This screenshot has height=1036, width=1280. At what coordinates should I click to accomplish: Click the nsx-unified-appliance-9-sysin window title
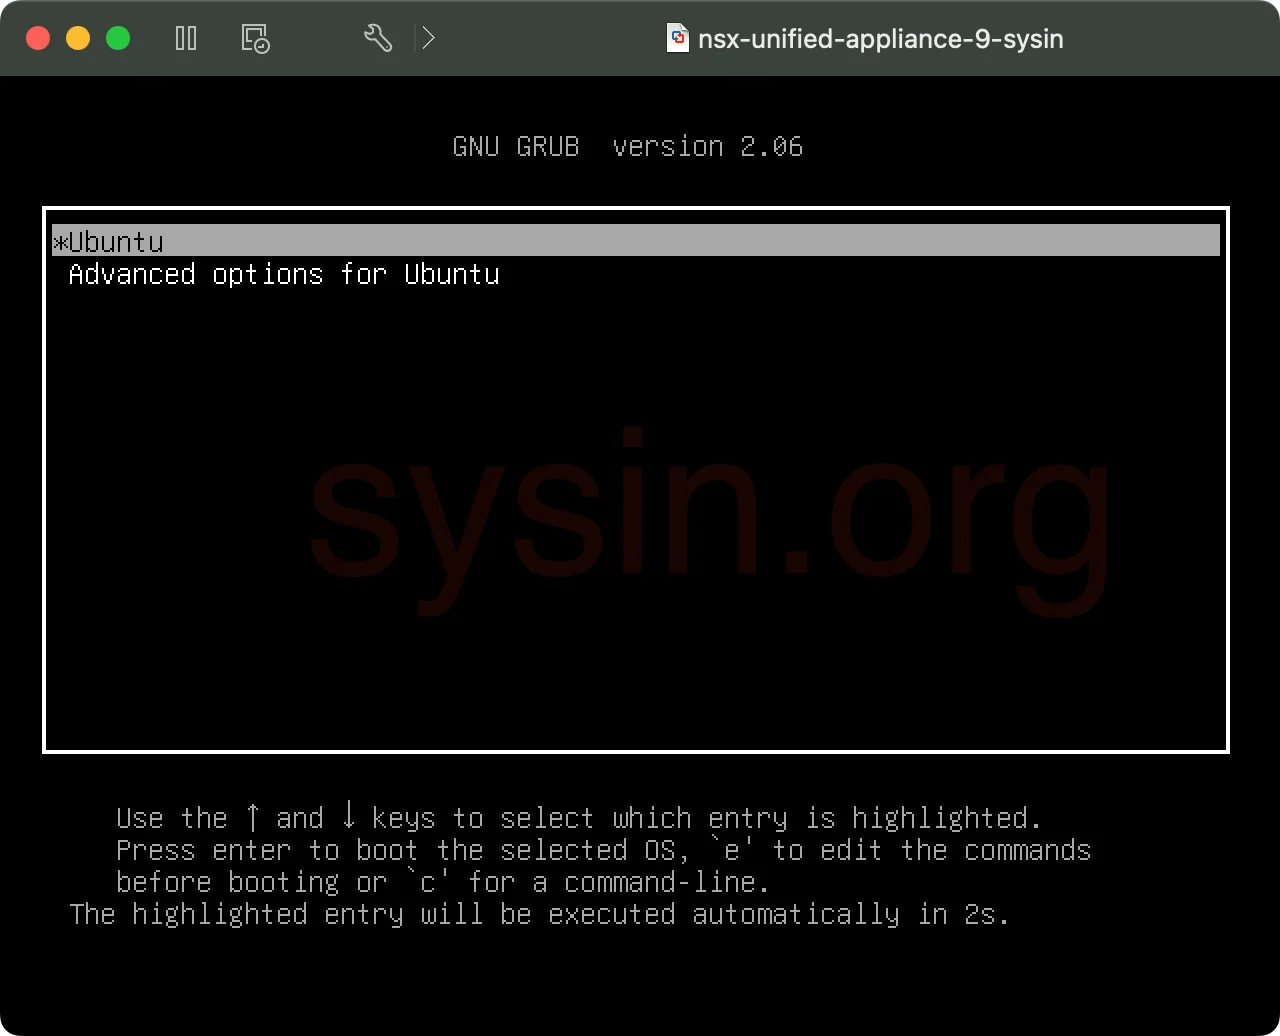click(x=880, y=40)
